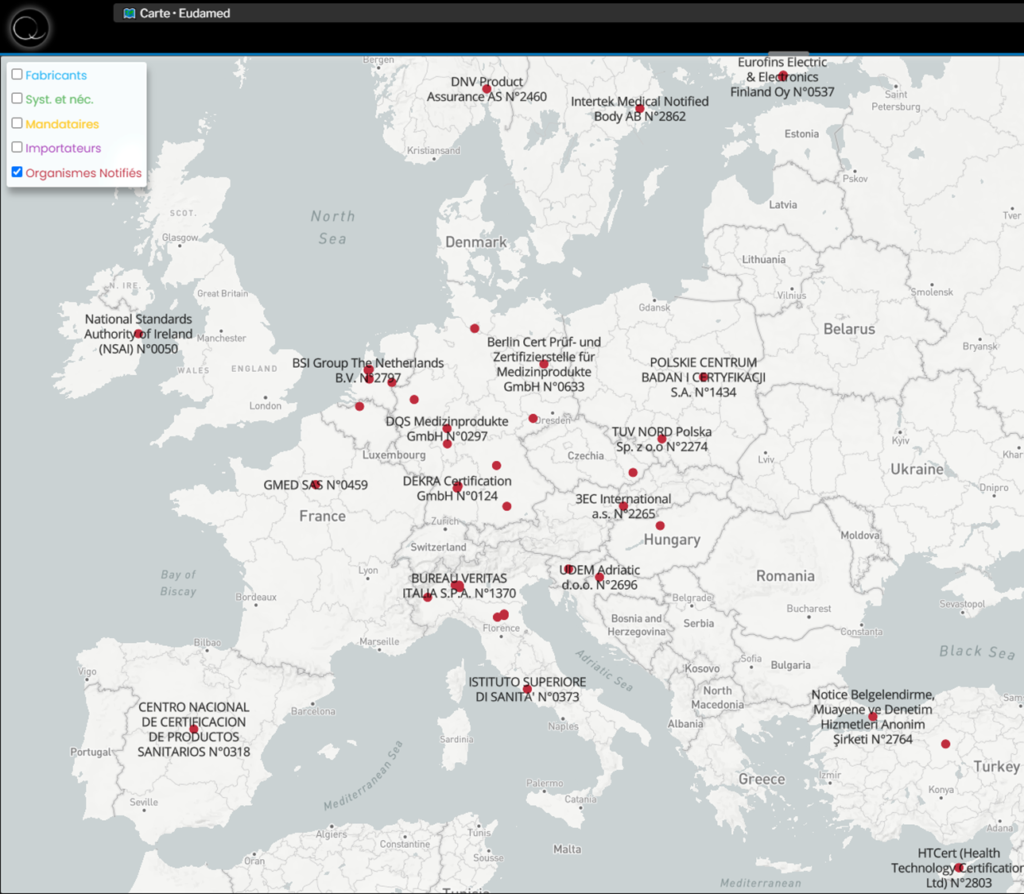This screenshot has height=894, width=1024.
Task: Click the Berlin Cert N°0633 marker
Action: coord(544,364)
